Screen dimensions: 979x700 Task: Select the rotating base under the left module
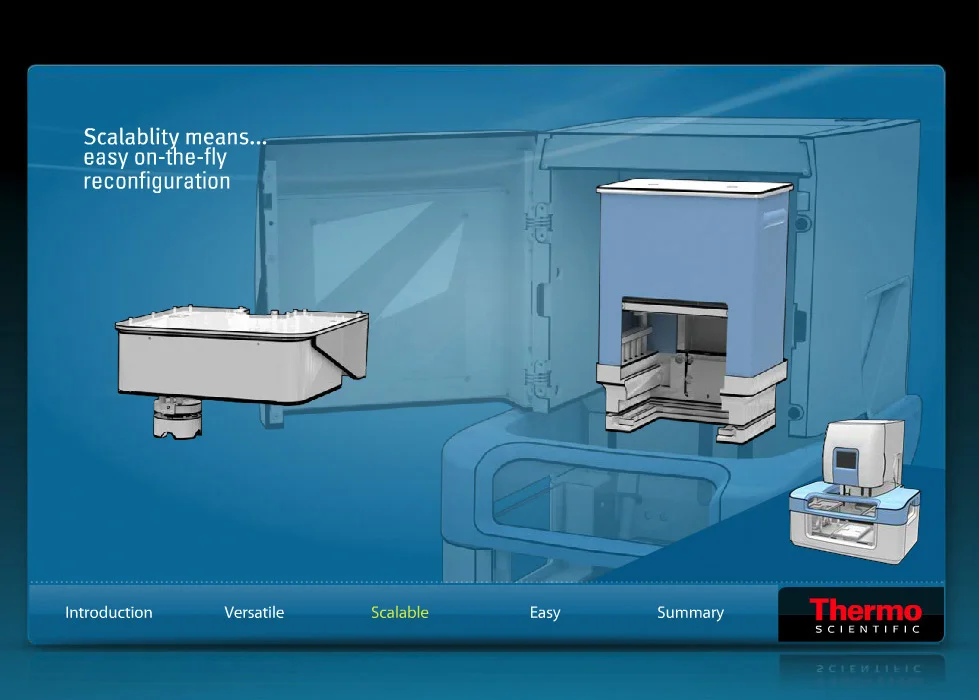point(178,415)
